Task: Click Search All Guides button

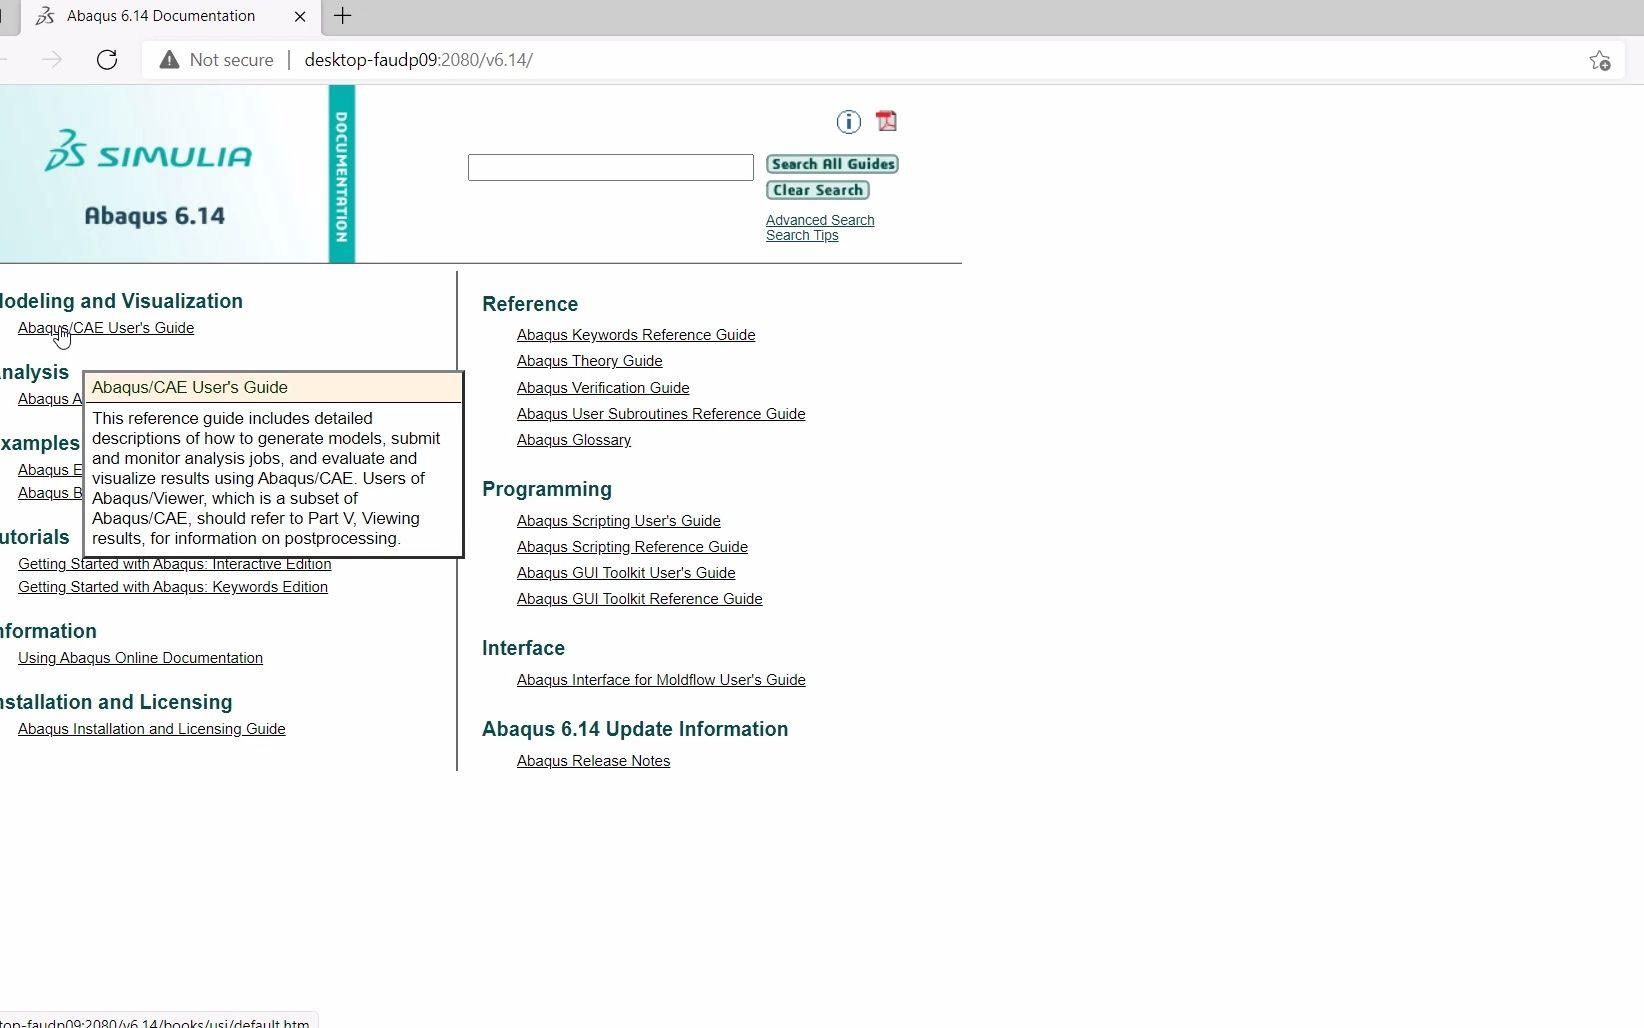Action: (x=832, y=164)
